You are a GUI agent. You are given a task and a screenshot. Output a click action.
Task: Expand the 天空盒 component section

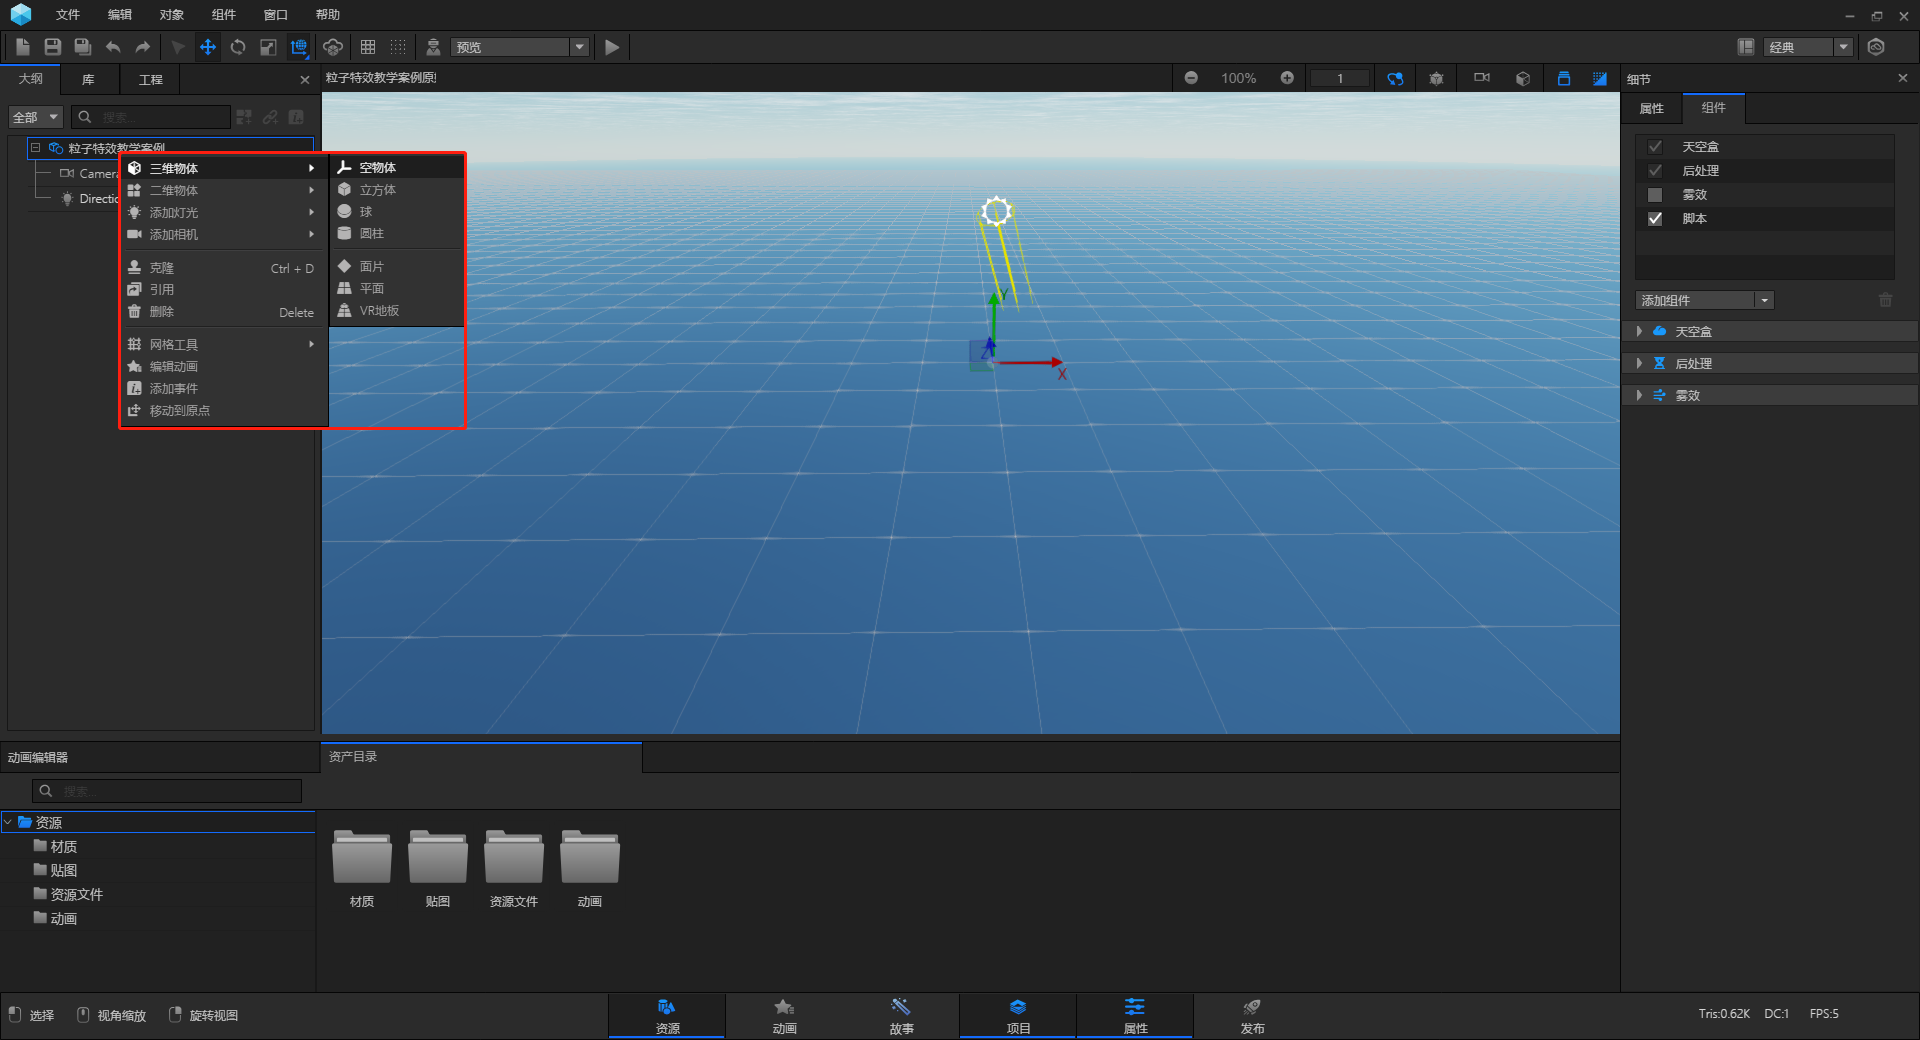tap(1639, 331)
